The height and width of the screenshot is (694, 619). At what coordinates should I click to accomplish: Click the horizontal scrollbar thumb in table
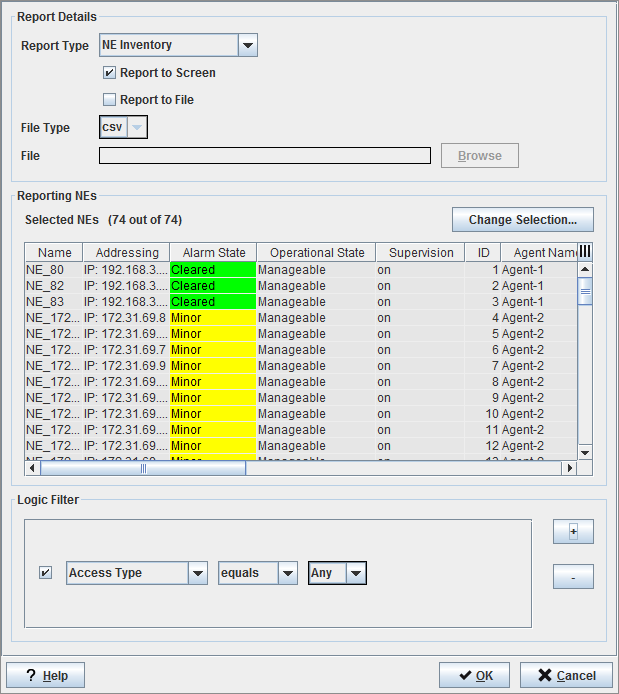(143, 468)
